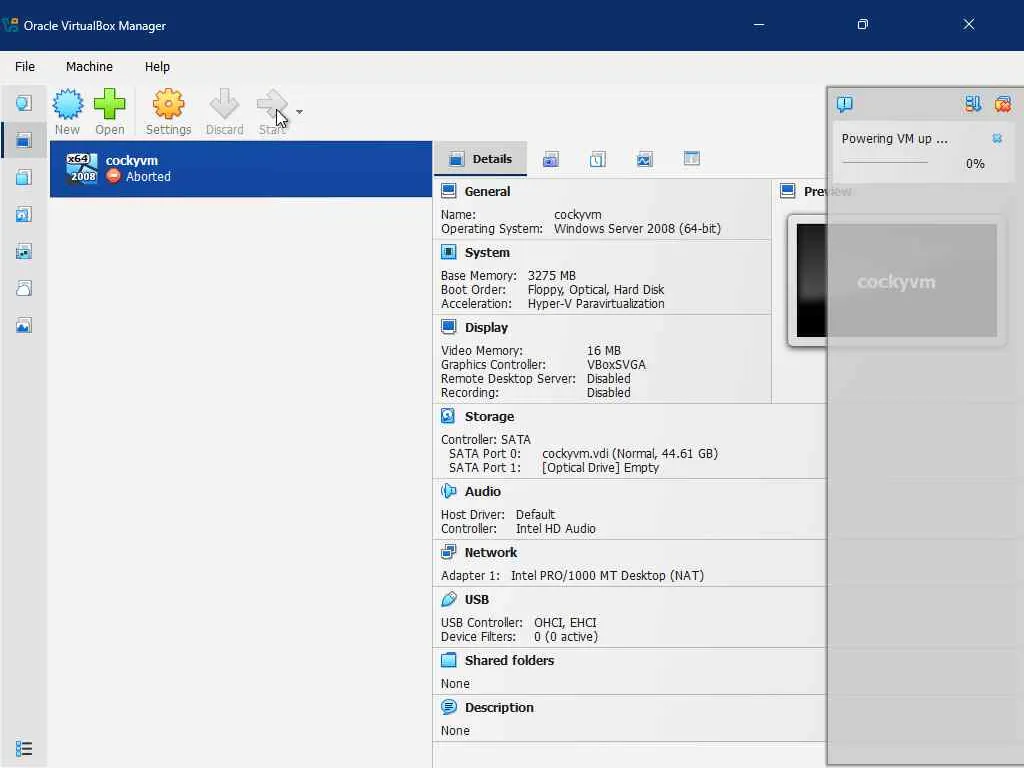Viewport: 1024px width, 768px height.
Task: Click the Intel PRO/1000 MT Desktop (NAT) adapter
Action: tap(607, 576)
